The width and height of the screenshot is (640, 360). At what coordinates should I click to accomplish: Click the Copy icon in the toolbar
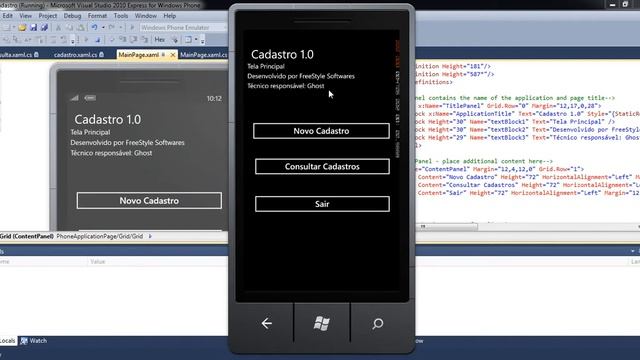[69, 27]
